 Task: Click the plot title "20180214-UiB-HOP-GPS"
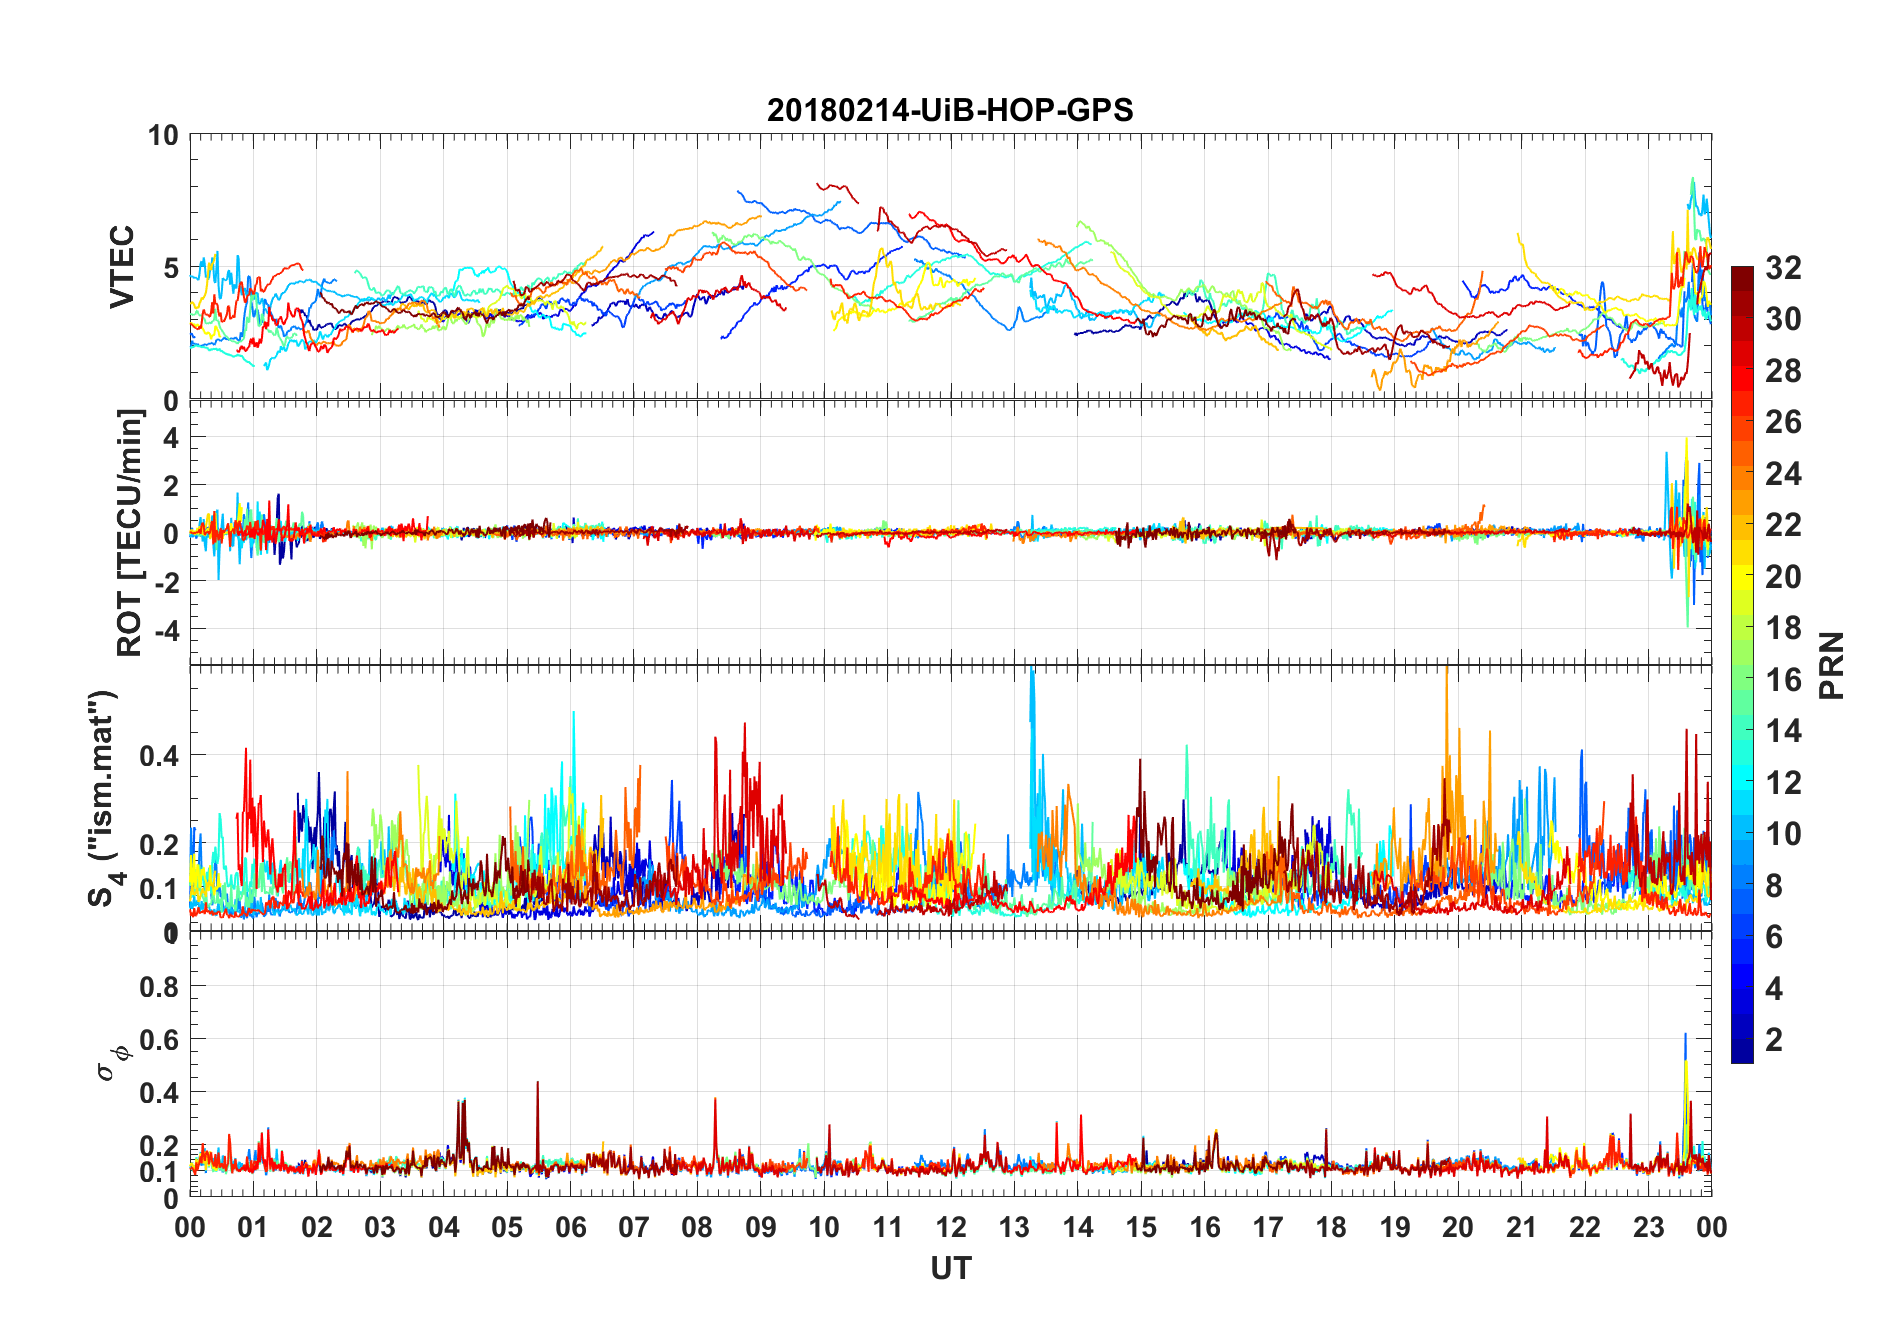[950, 110]
